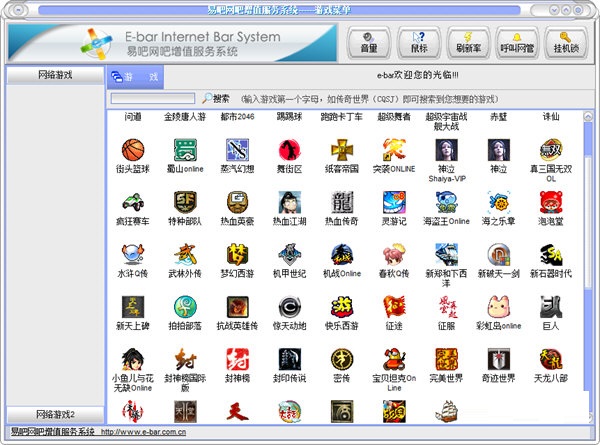Click the 跑跑卡丁车 game label
Image resolution: width=600 pixels, height=445 pixels.
342,116
